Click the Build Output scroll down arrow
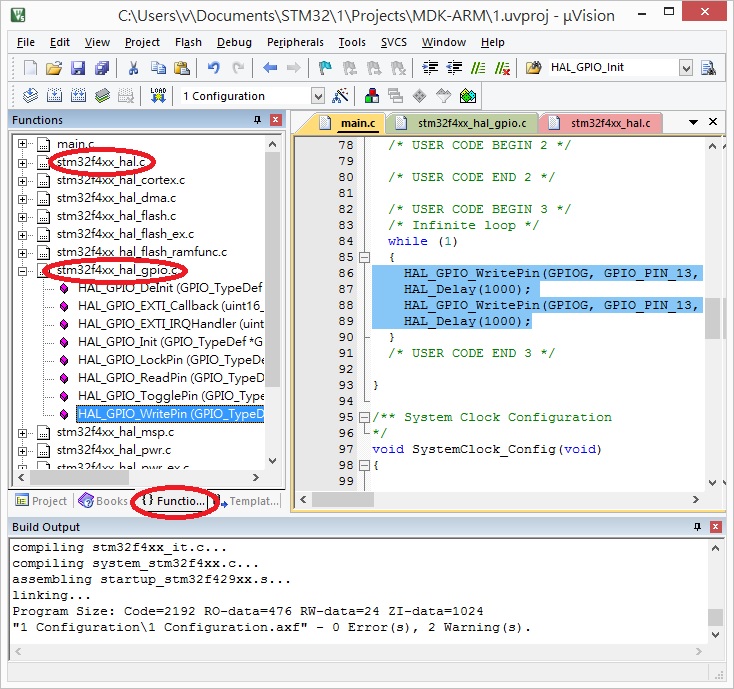The height and width of the screenshot is (689, 734). coord(715,635)
